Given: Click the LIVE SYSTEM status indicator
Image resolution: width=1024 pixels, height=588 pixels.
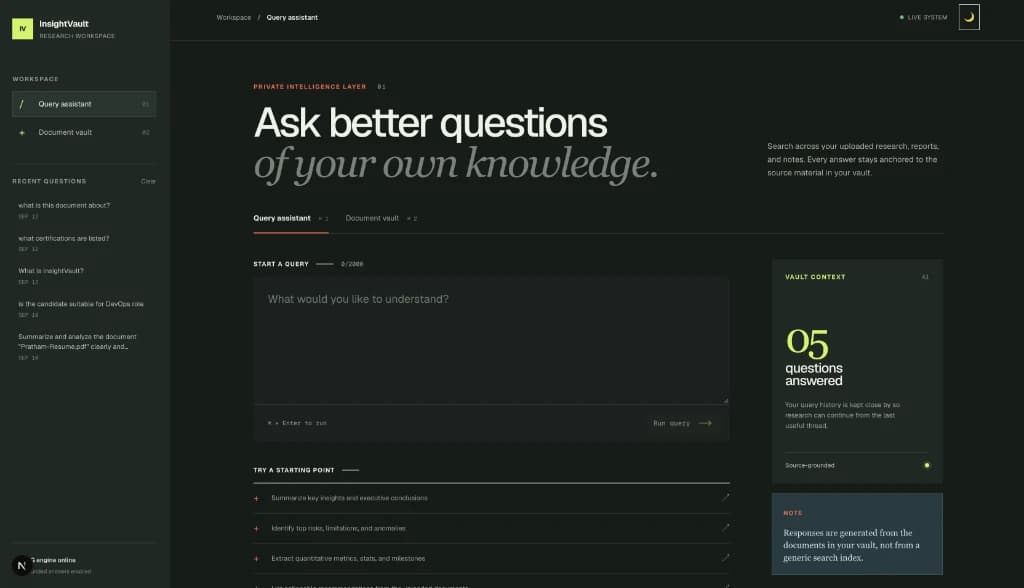Looking at the screenshot, I should click(x=923, y=18).
